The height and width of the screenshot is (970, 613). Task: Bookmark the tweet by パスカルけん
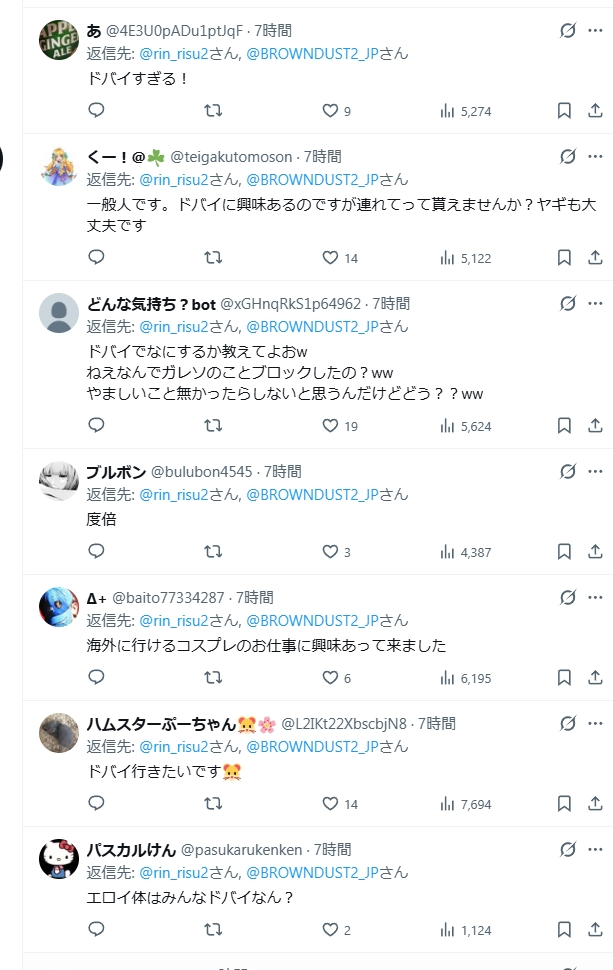[x=564, y=929]
